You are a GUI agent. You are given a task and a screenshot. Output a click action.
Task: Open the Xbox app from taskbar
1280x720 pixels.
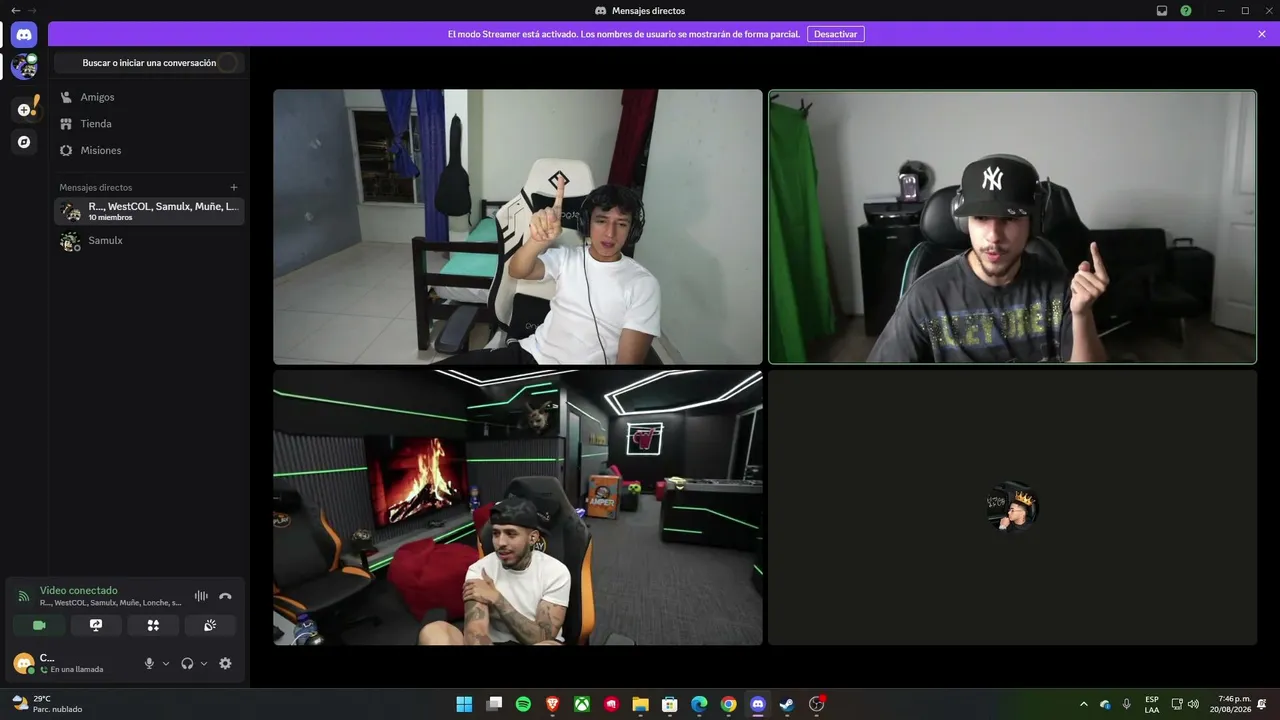click(582, 704)
